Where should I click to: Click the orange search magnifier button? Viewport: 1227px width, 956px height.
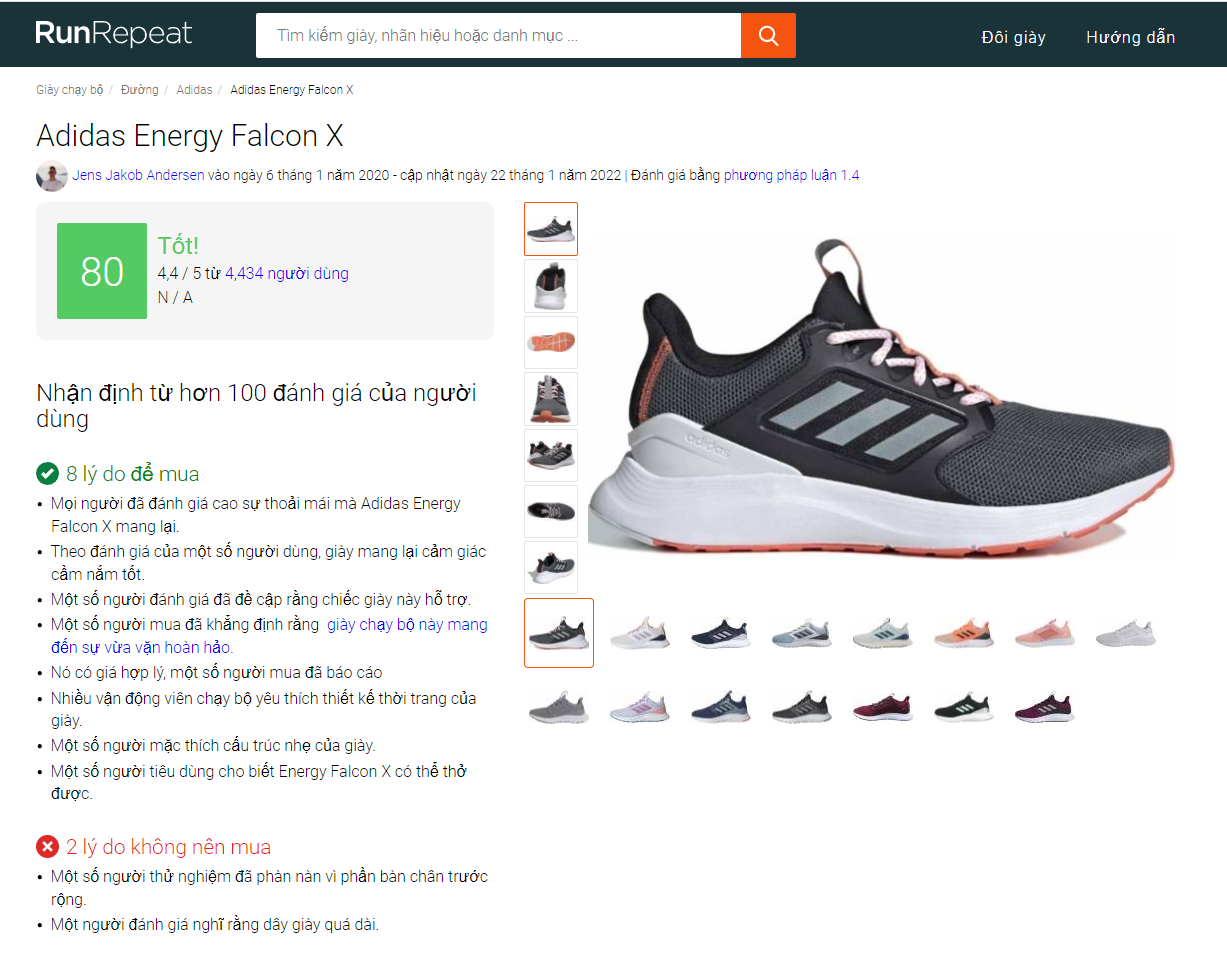(768, 36)
